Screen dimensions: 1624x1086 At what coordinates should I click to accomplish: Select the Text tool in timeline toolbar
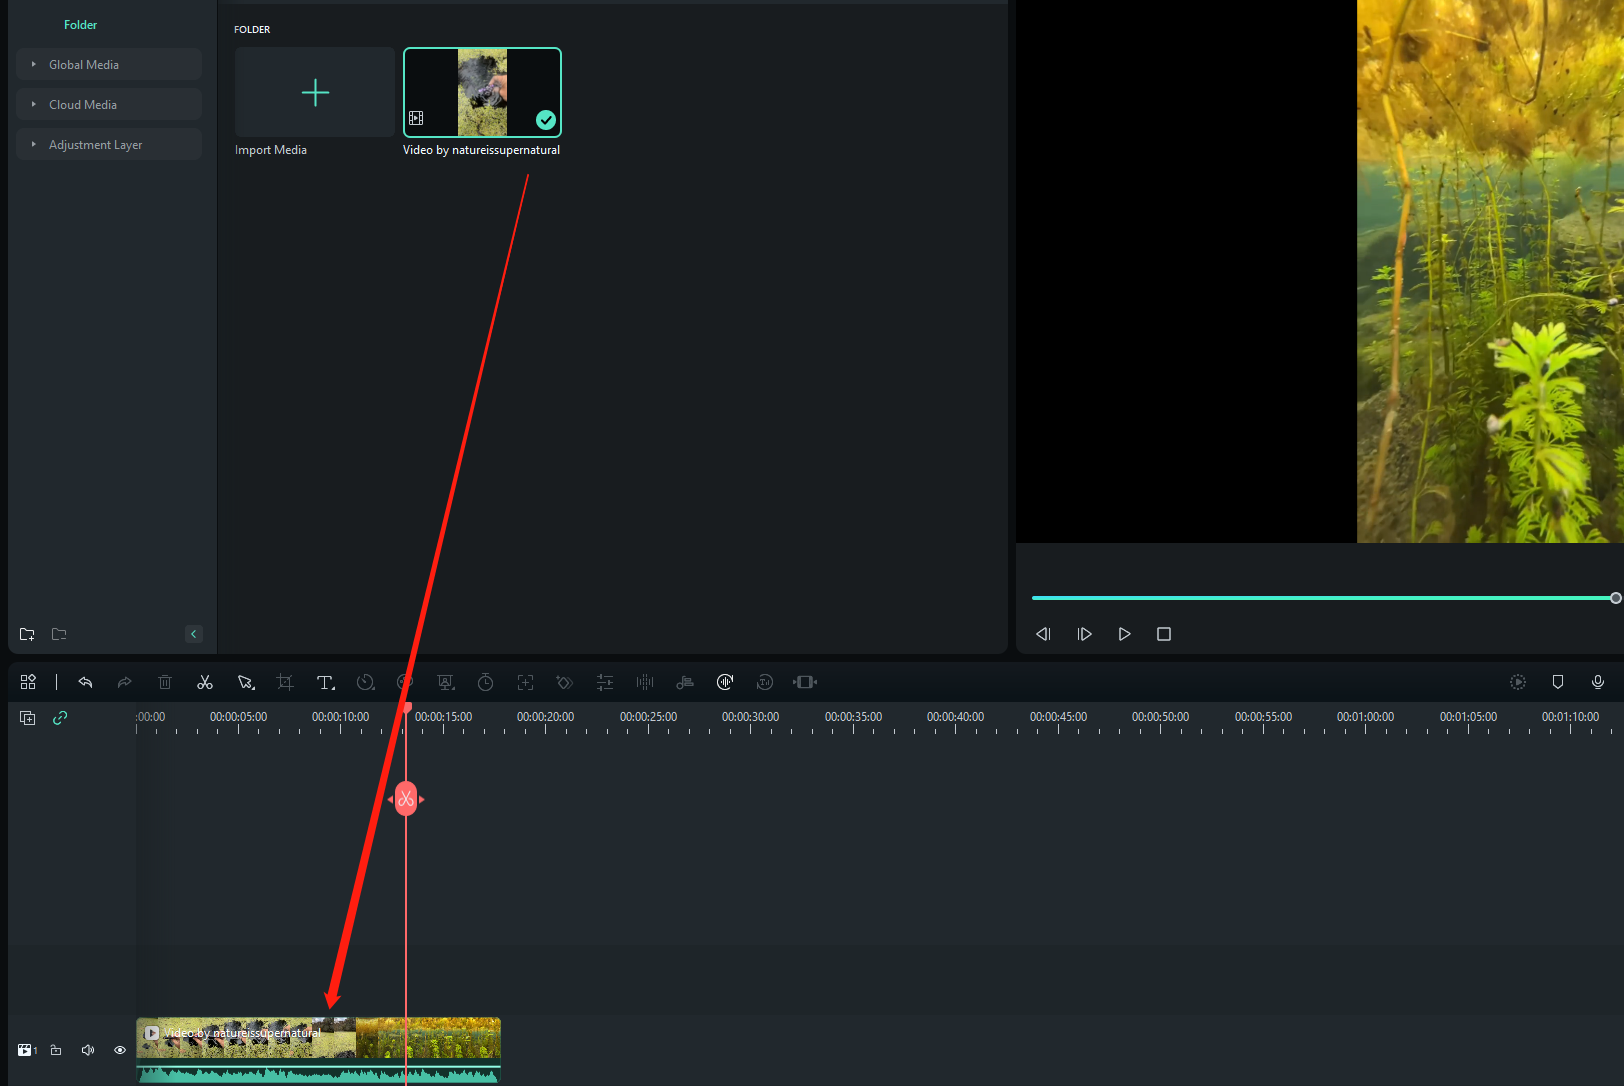(x=325, y=682)
